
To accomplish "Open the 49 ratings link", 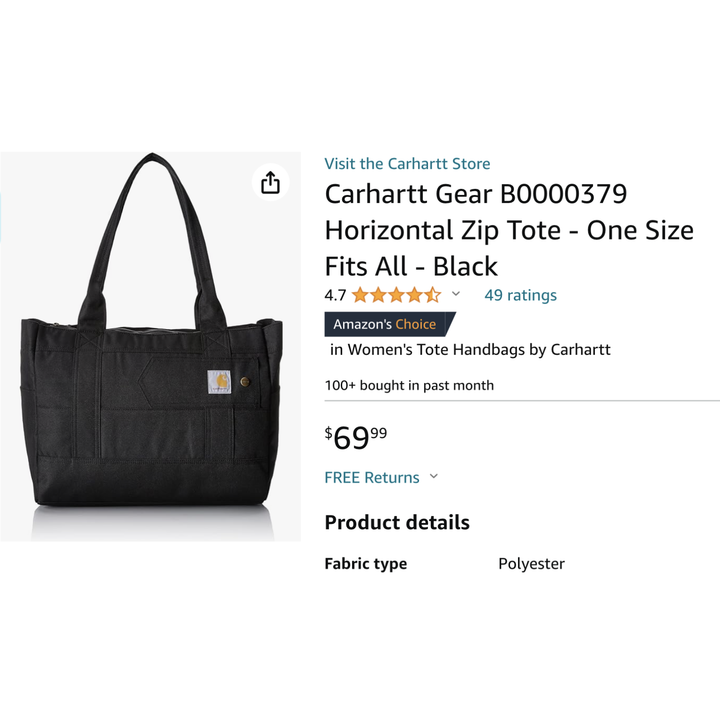I will [520, 295].
